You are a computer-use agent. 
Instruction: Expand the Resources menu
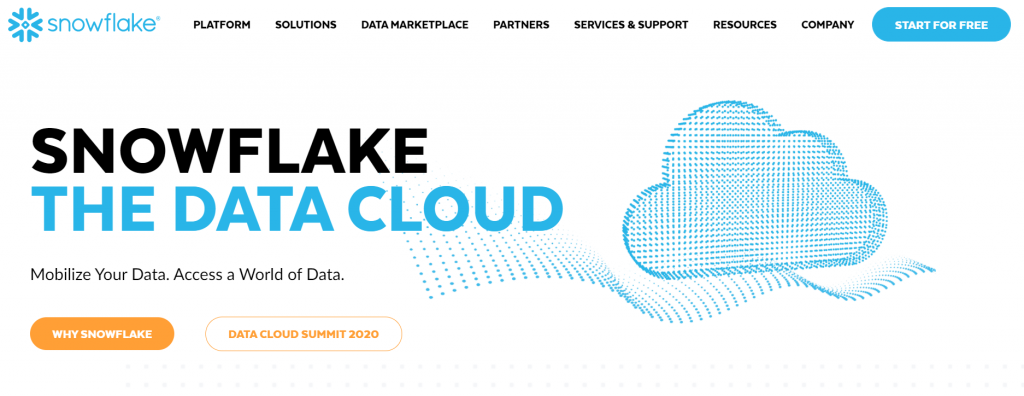[744, 25]
